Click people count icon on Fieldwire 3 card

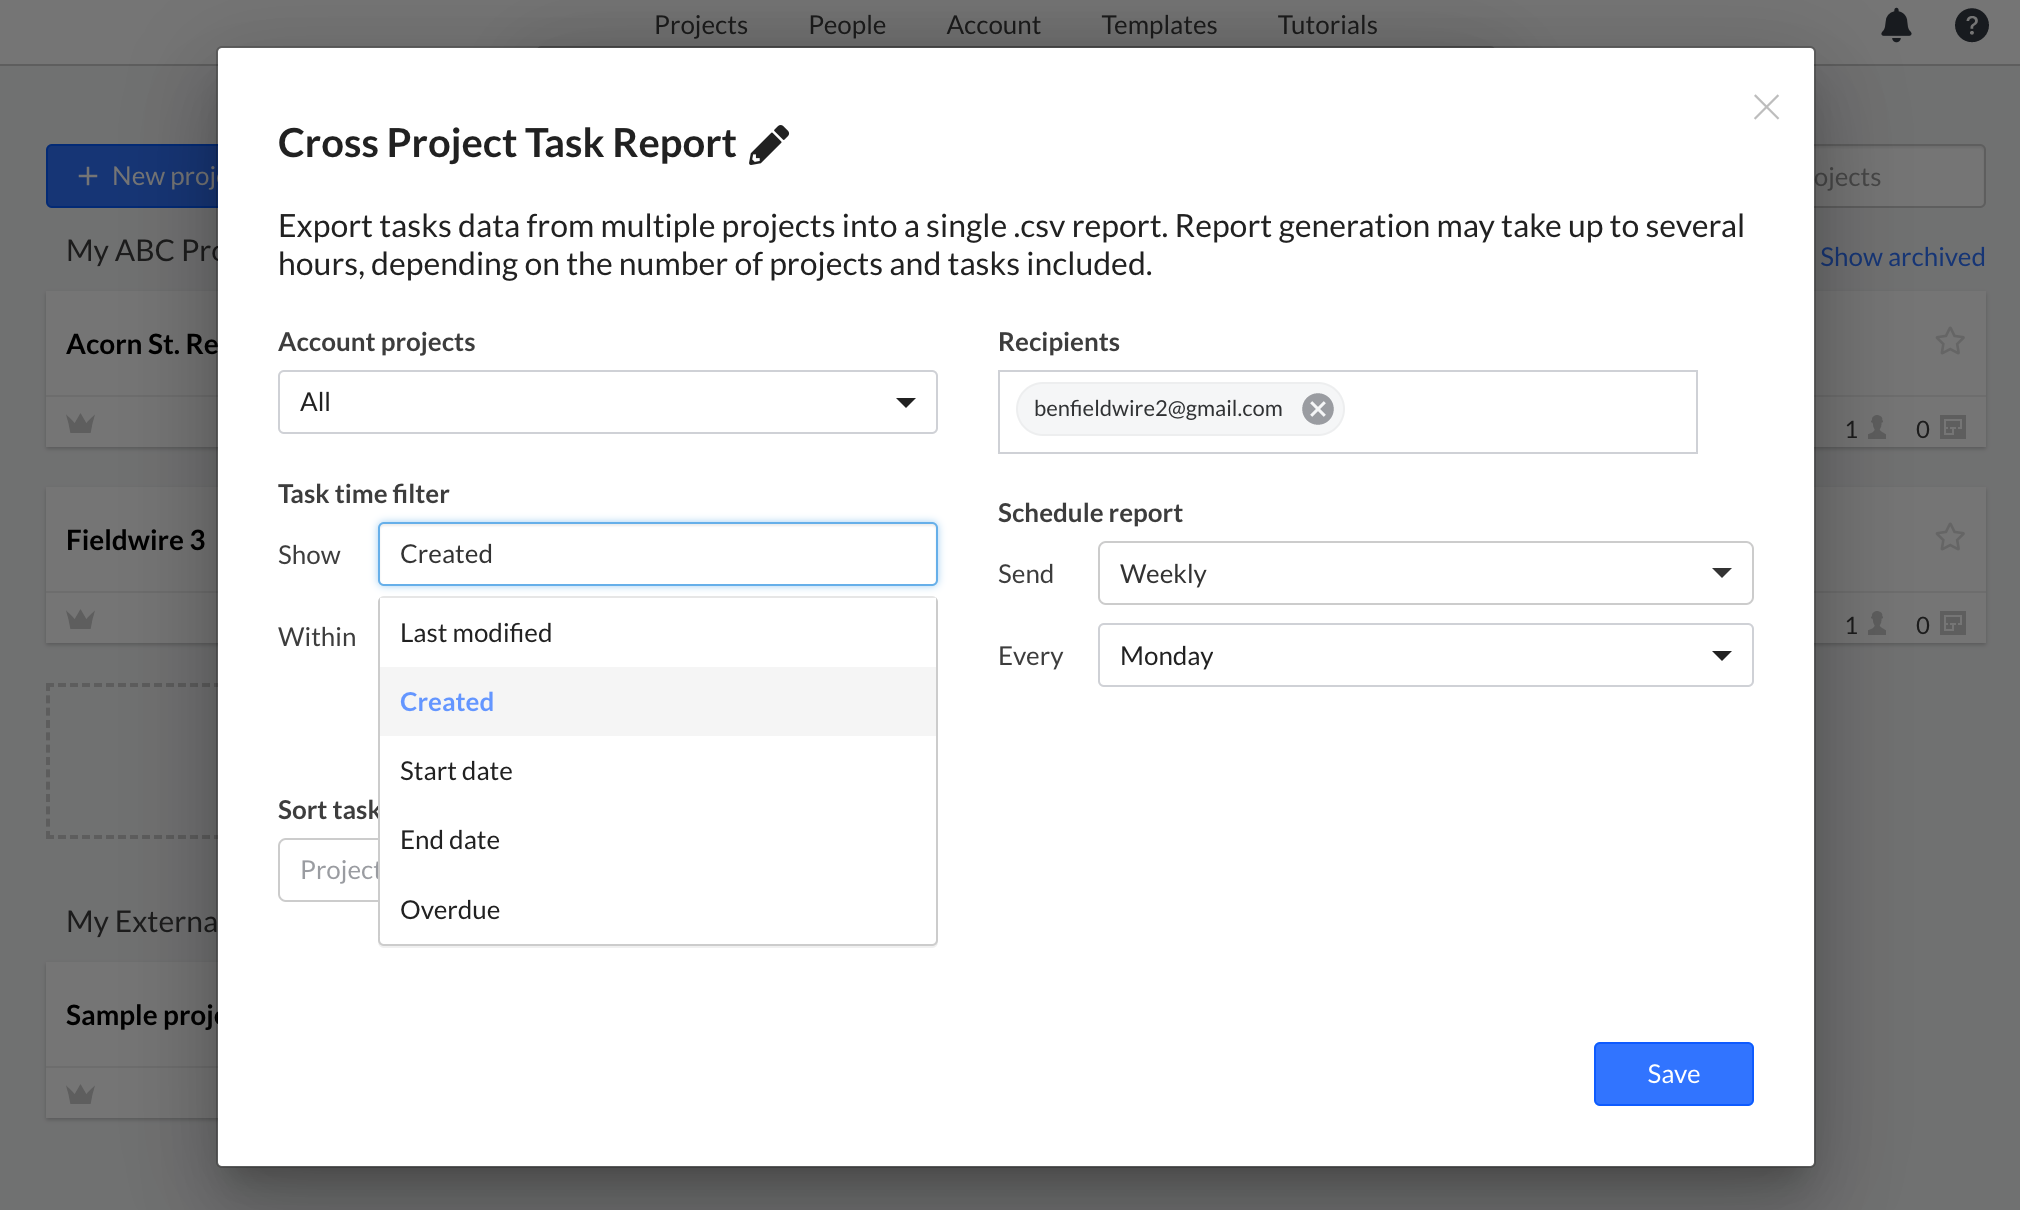tap(1877, 624)
